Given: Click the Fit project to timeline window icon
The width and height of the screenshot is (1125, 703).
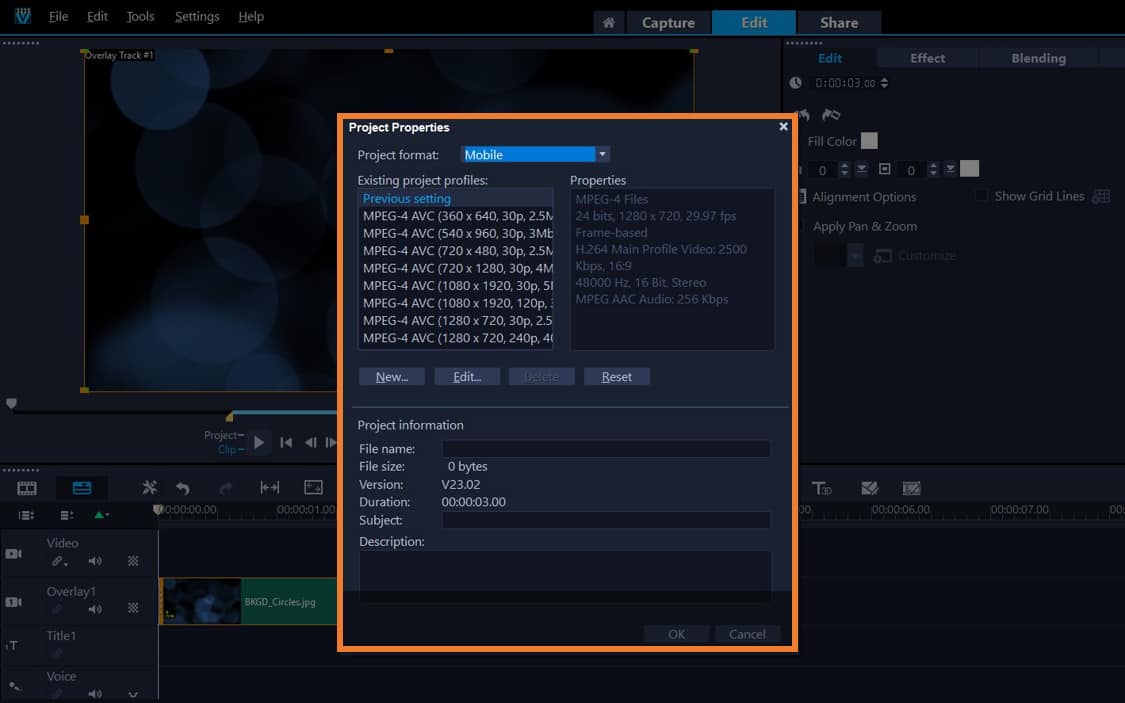Looking at the screenshot, I should [x=269, y=487].
